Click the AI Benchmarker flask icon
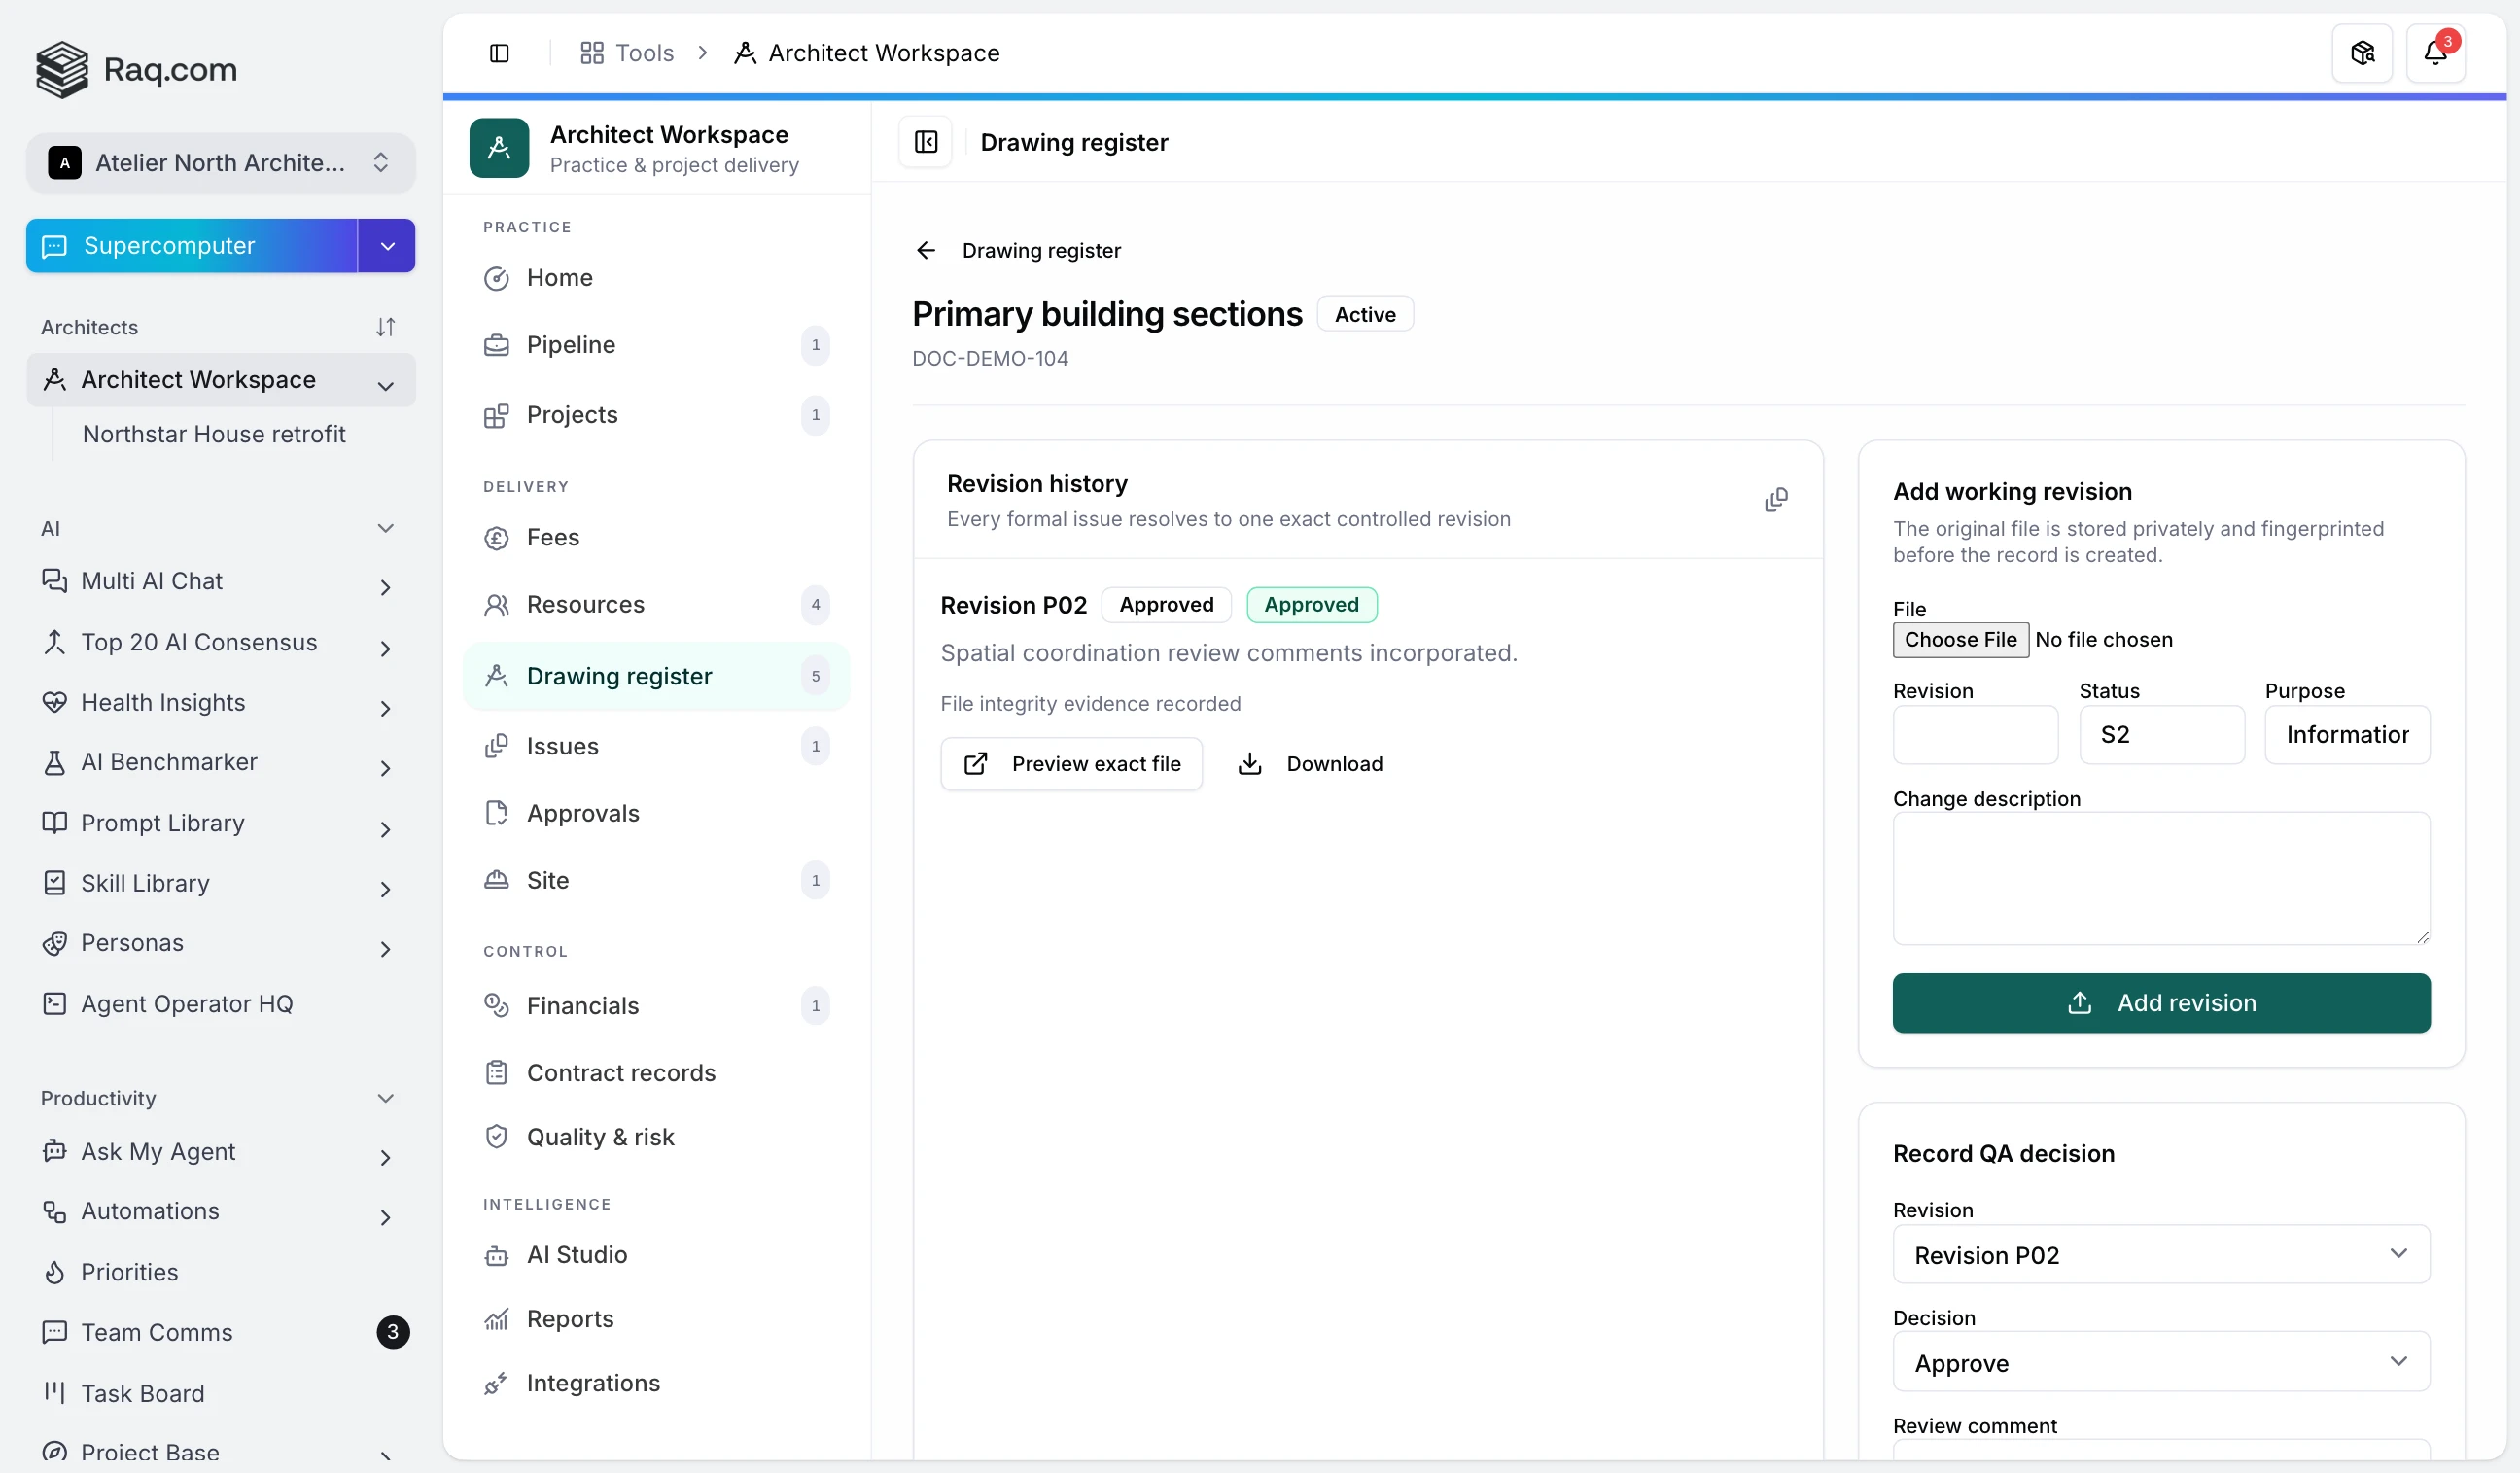This screenshot has width=2520, height=1473. (x=54, y=762)
